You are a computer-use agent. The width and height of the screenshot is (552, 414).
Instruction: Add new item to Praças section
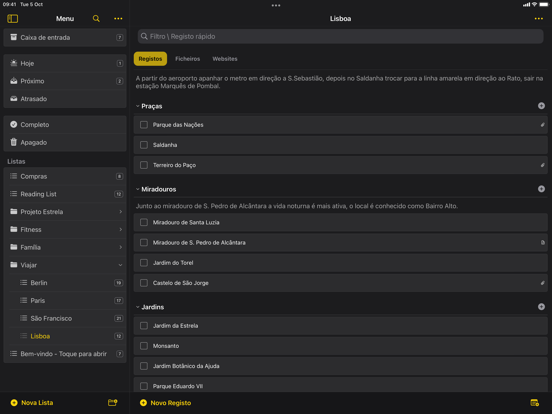coord(541,106)
